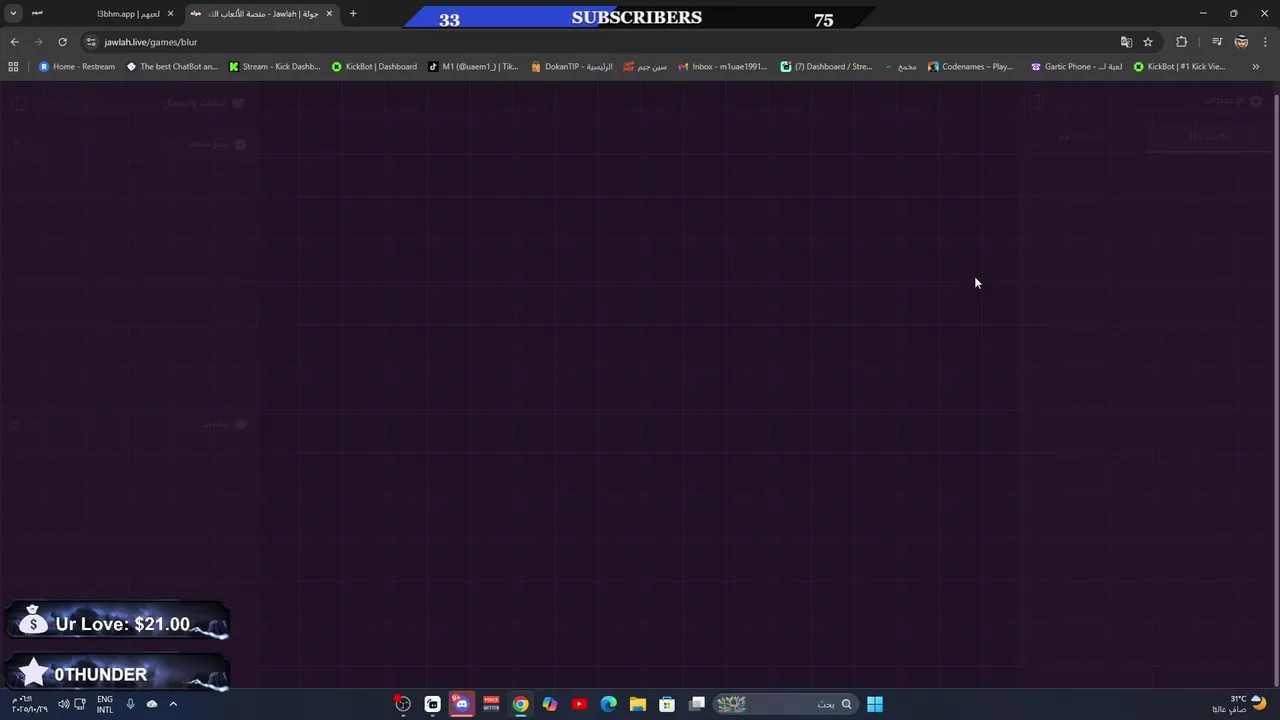Viewport: 1280px width, 720px height.
Task: Open Google Chrome from the taskbar
Action: [520, 704]
